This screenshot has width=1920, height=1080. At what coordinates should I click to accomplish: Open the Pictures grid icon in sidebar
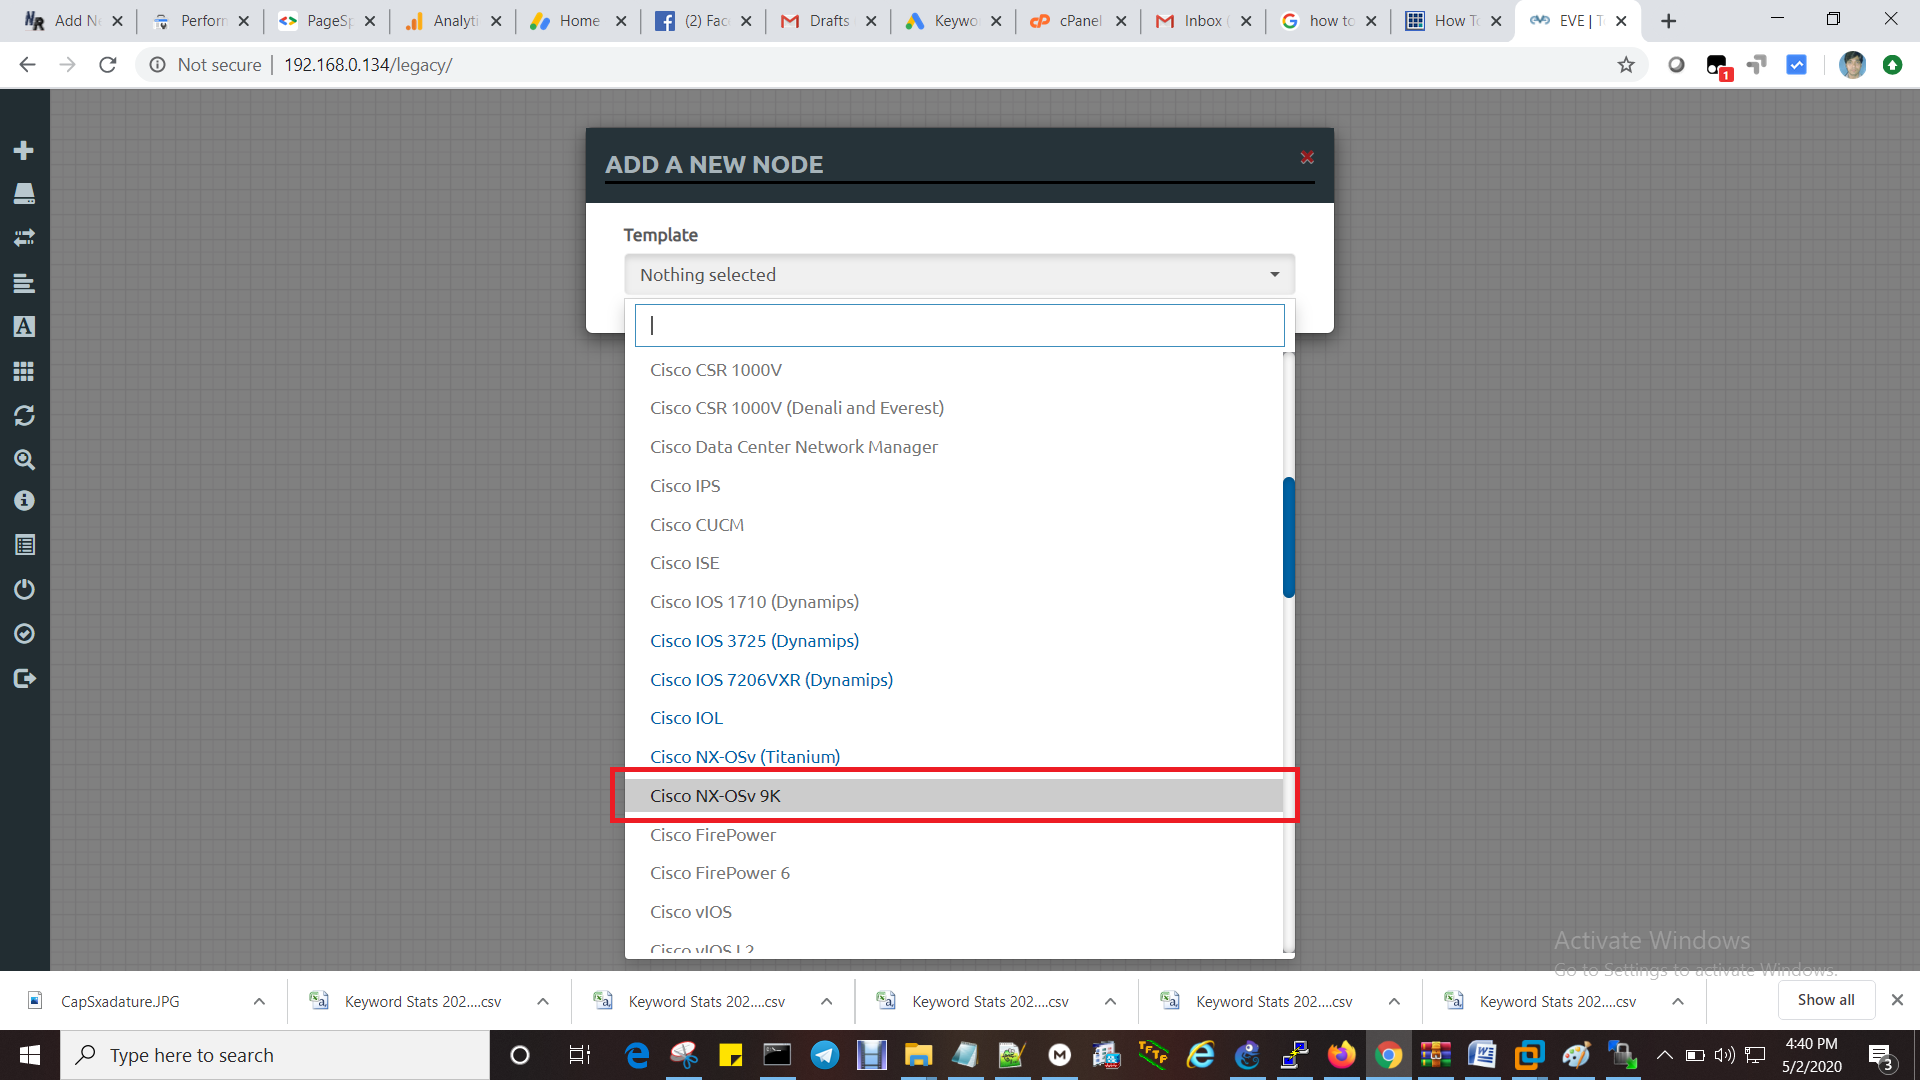point(24,371)
